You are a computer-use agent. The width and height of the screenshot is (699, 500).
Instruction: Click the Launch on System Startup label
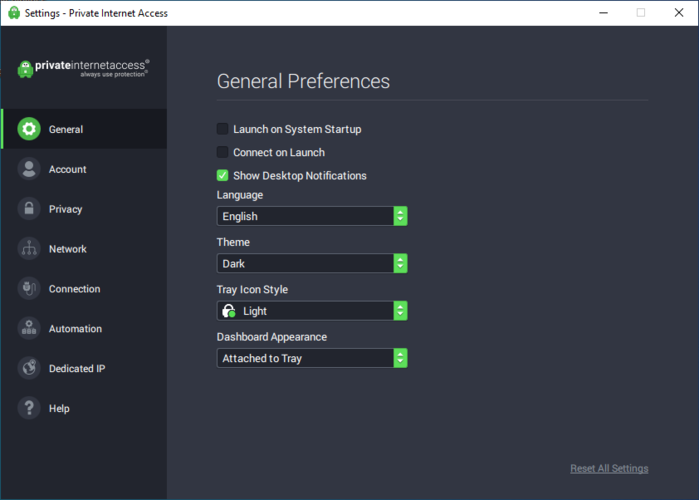[x=297, y=129]
